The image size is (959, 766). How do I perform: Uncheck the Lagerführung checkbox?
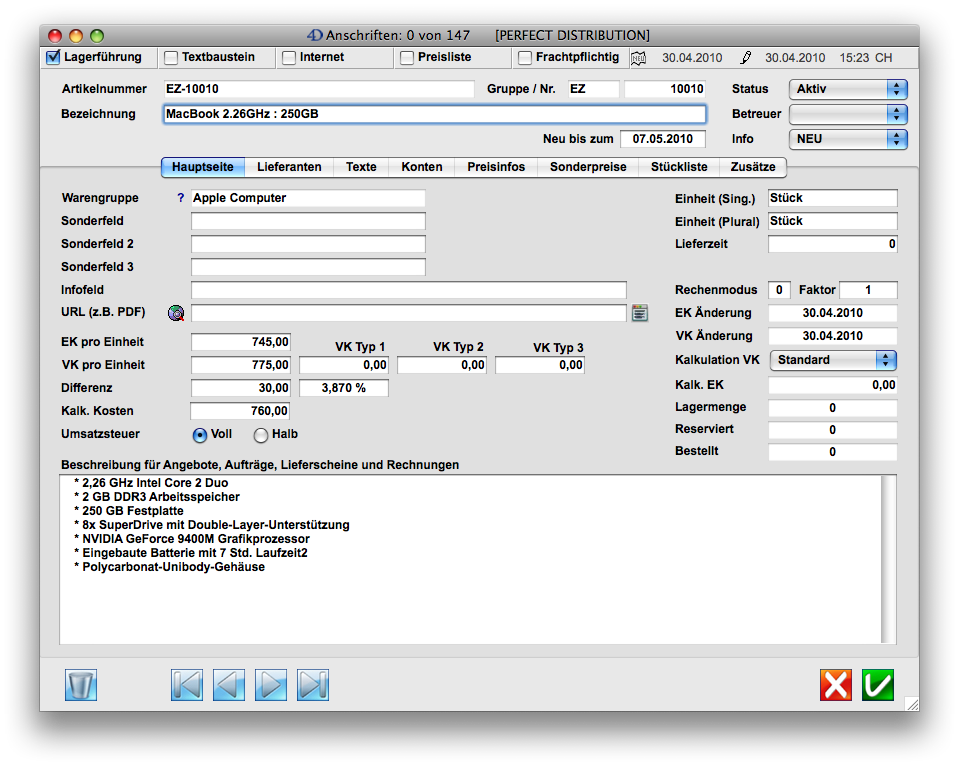[54, 58]
